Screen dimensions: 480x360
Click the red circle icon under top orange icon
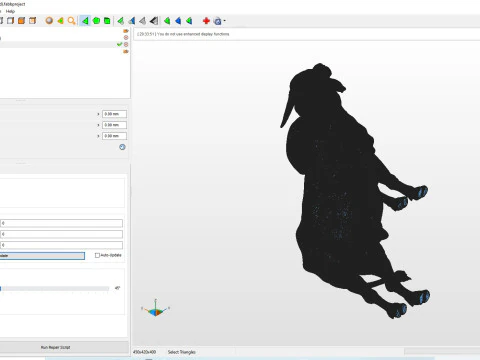coord(126,38)
